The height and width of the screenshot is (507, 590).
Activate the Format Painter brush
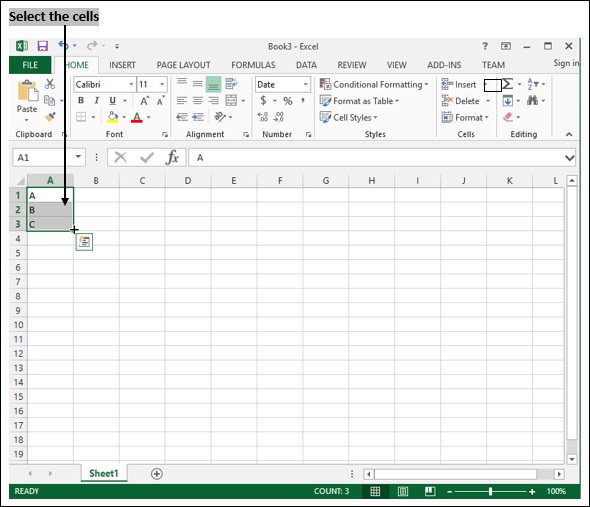click(x=50, y=117)
